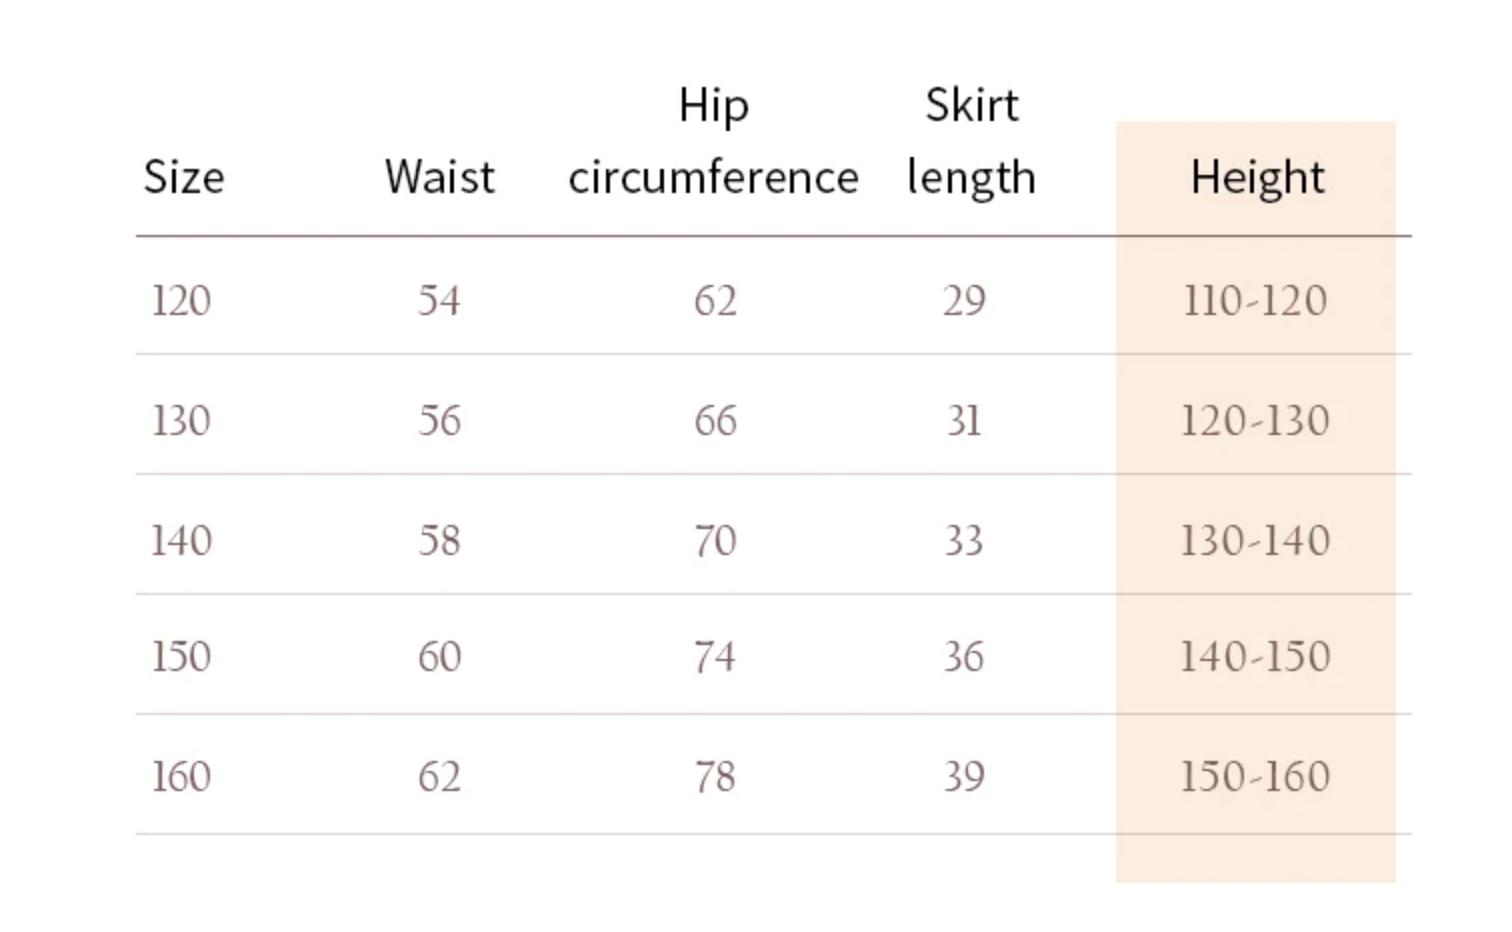Click the Size column header

tap(184, 178)
